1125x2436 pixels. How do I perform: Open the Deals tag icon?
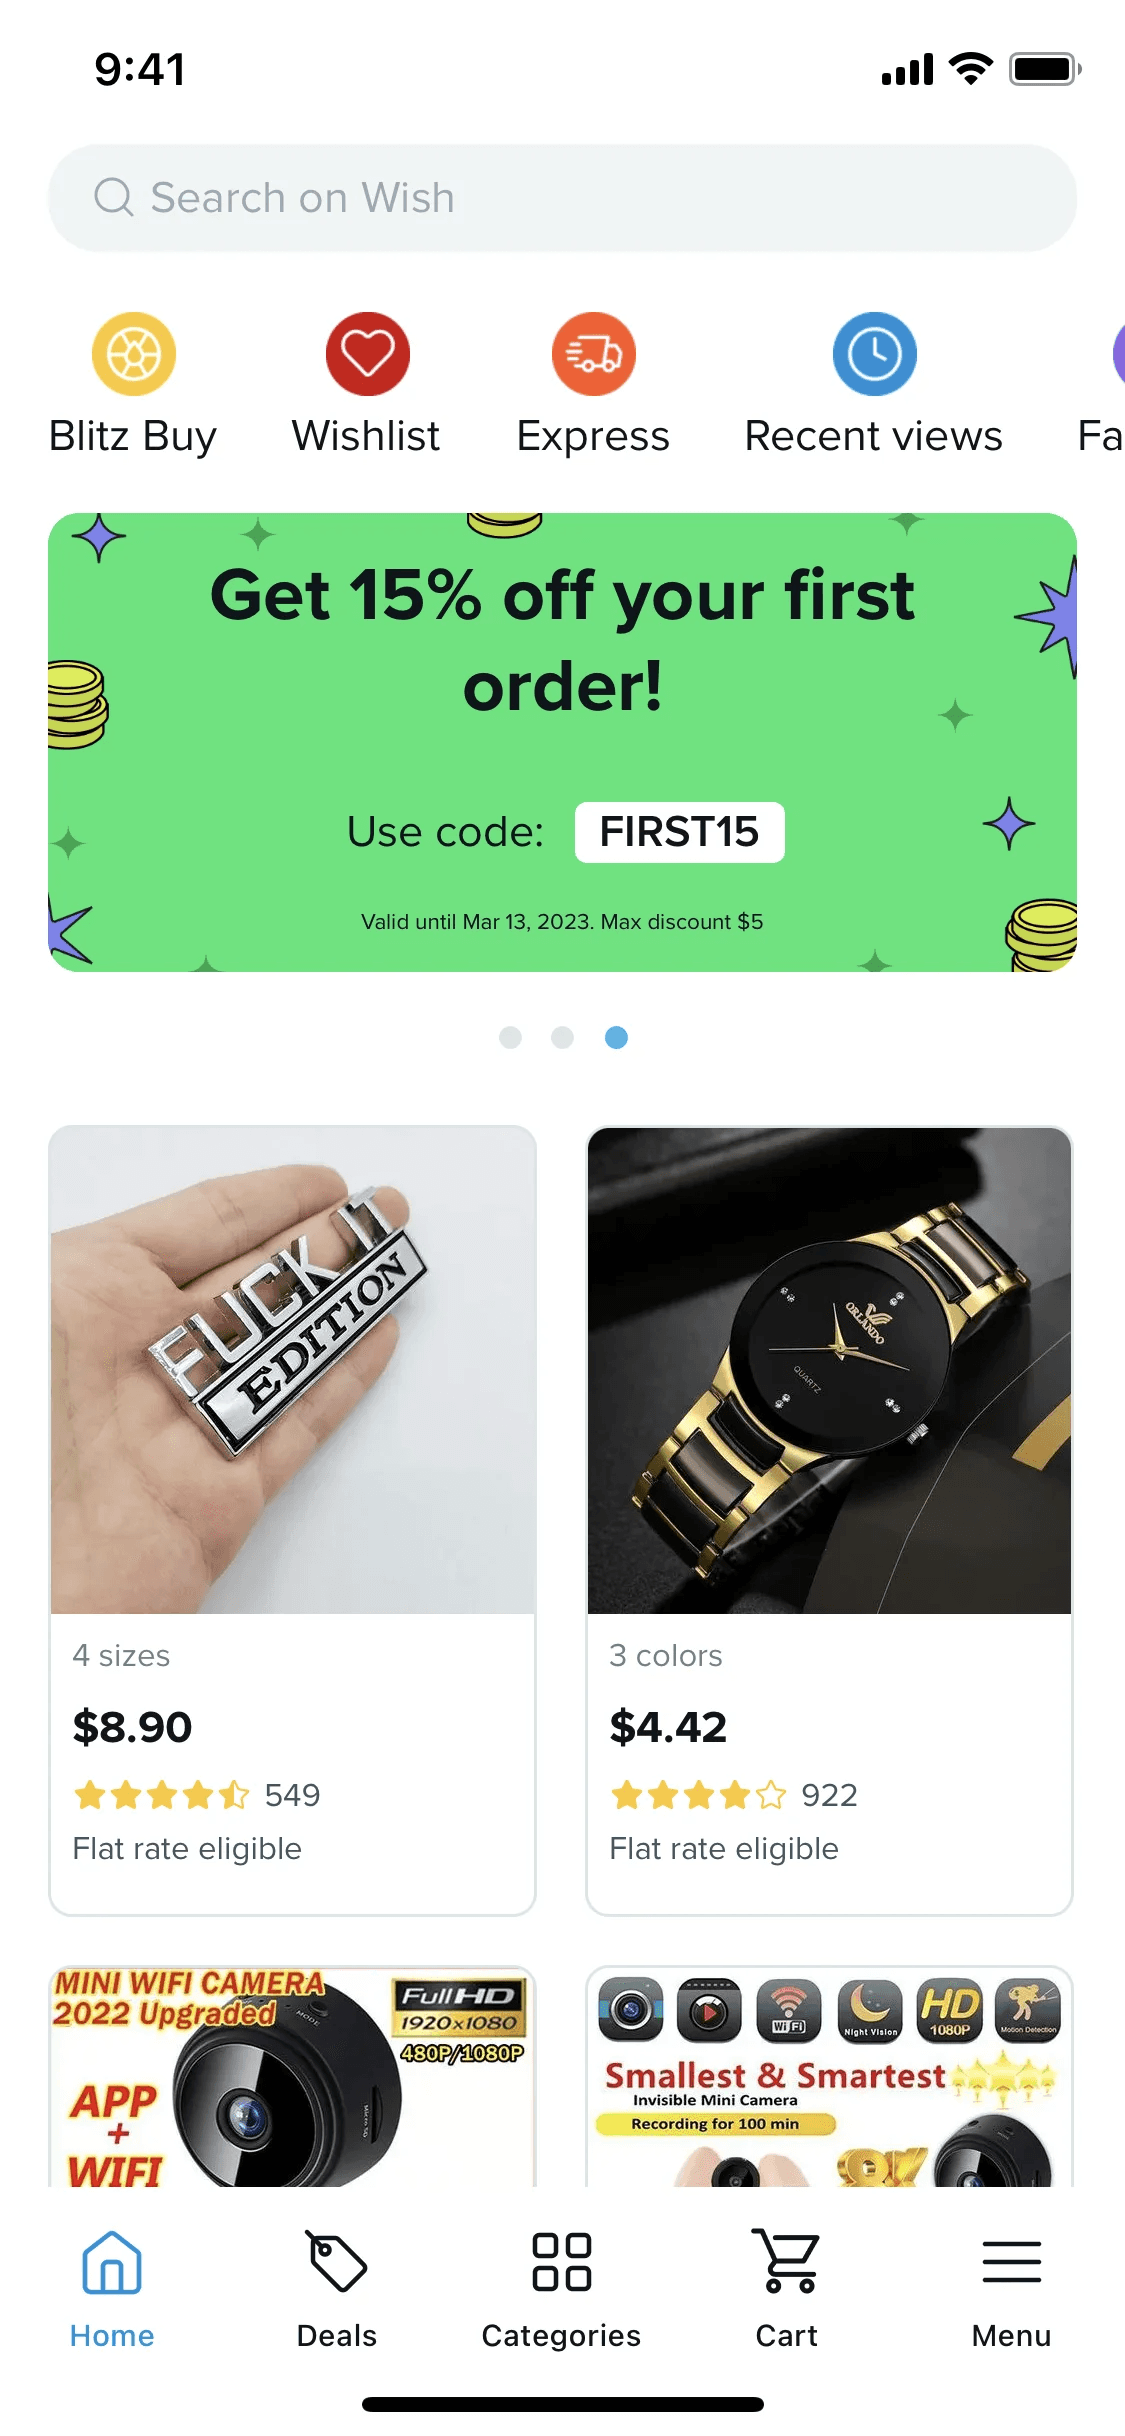[x=336, y=2261]
